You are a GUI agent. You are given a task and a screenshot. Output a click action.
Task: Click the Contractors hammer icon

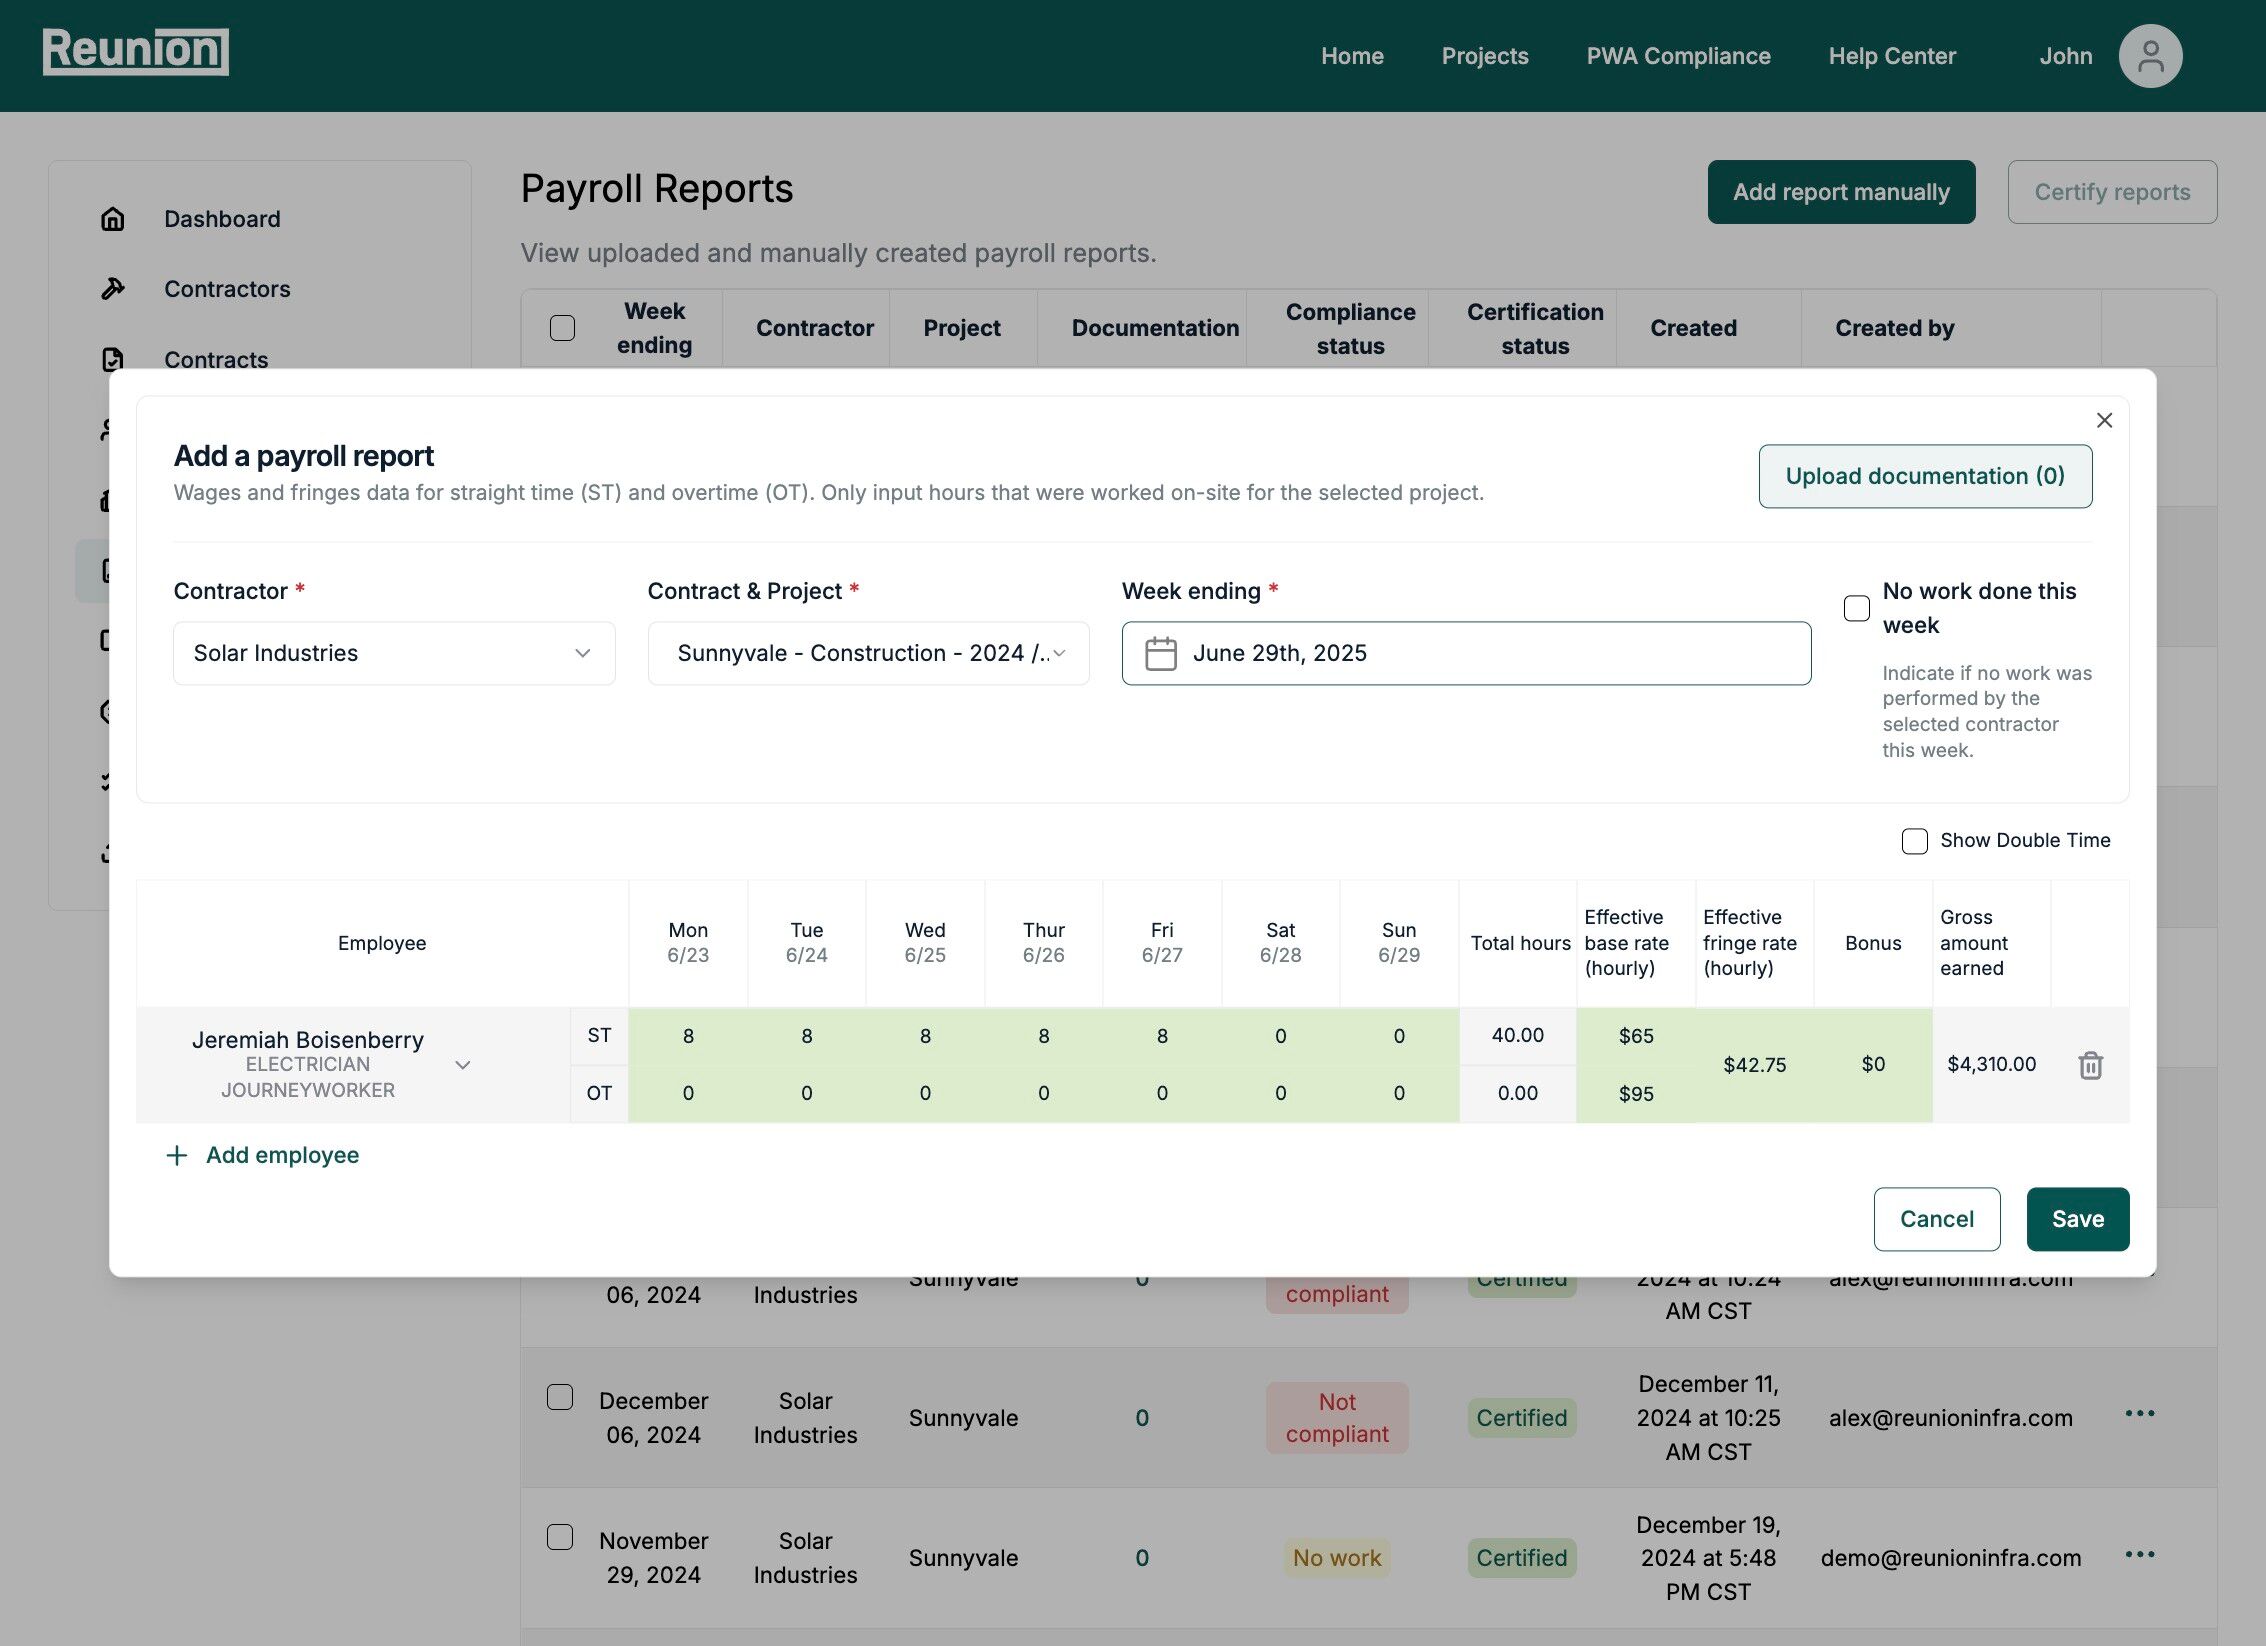click(x=113, y=289)
